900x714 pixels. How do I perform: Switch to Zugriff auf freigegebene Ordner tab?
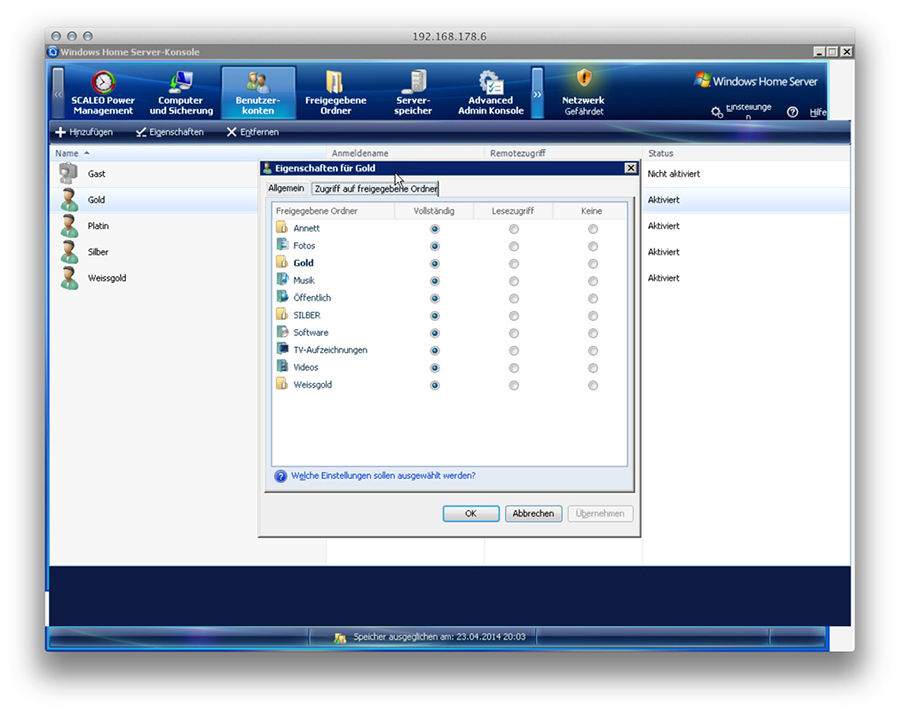coord(375,188)
